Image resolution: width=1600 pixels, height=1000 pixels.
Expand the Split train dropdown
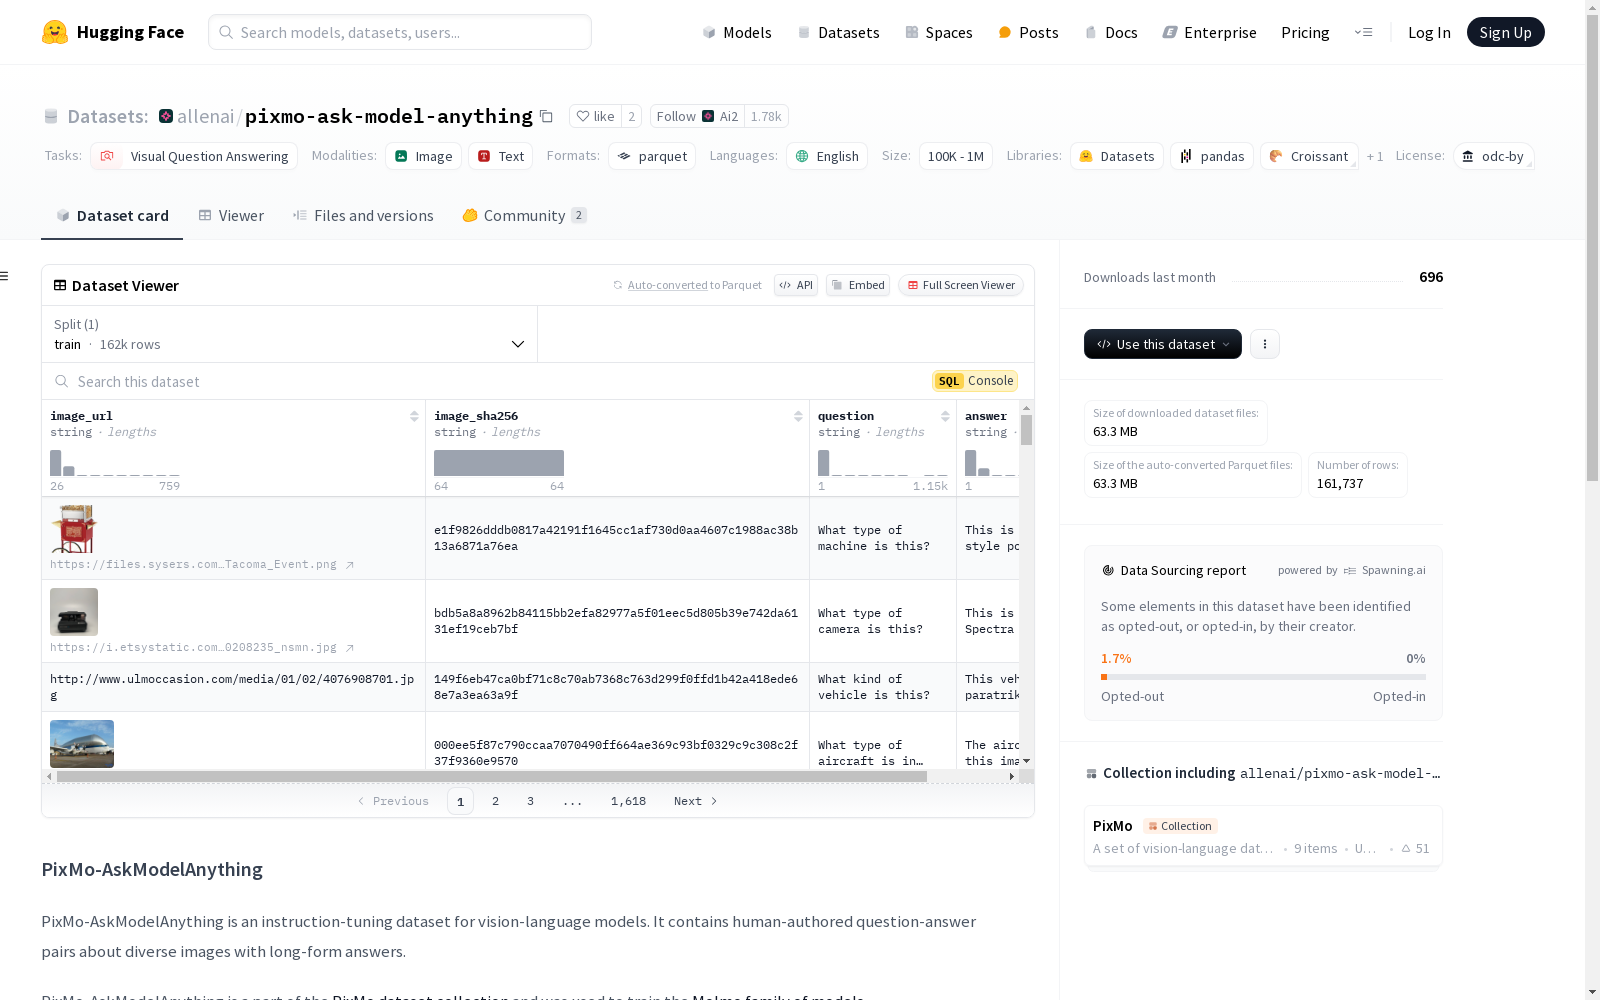tap(289, 334)
